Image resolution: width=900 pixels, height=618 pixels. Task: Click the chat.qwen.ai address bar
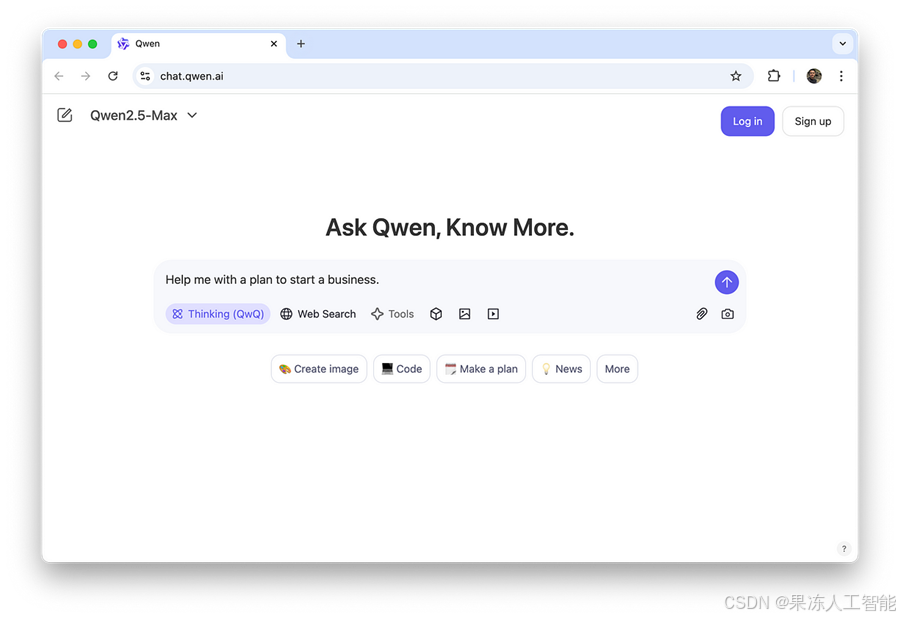coord(443,76)
